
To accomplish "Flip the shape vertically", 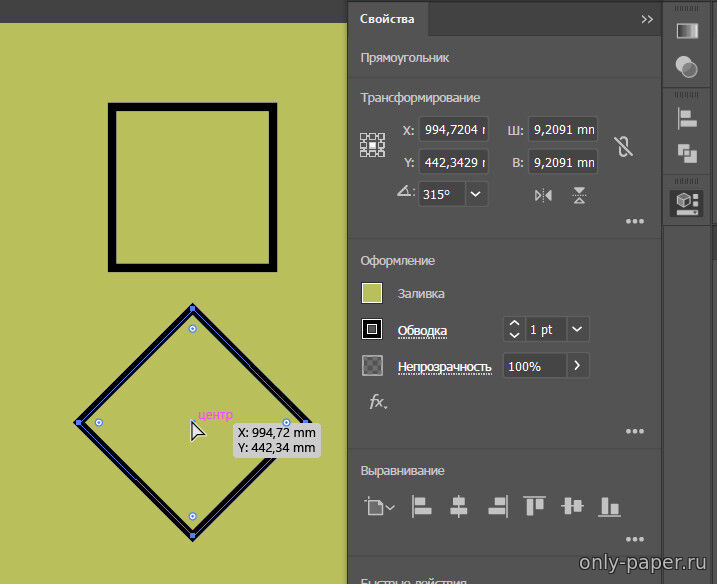I will pos(579,196).
